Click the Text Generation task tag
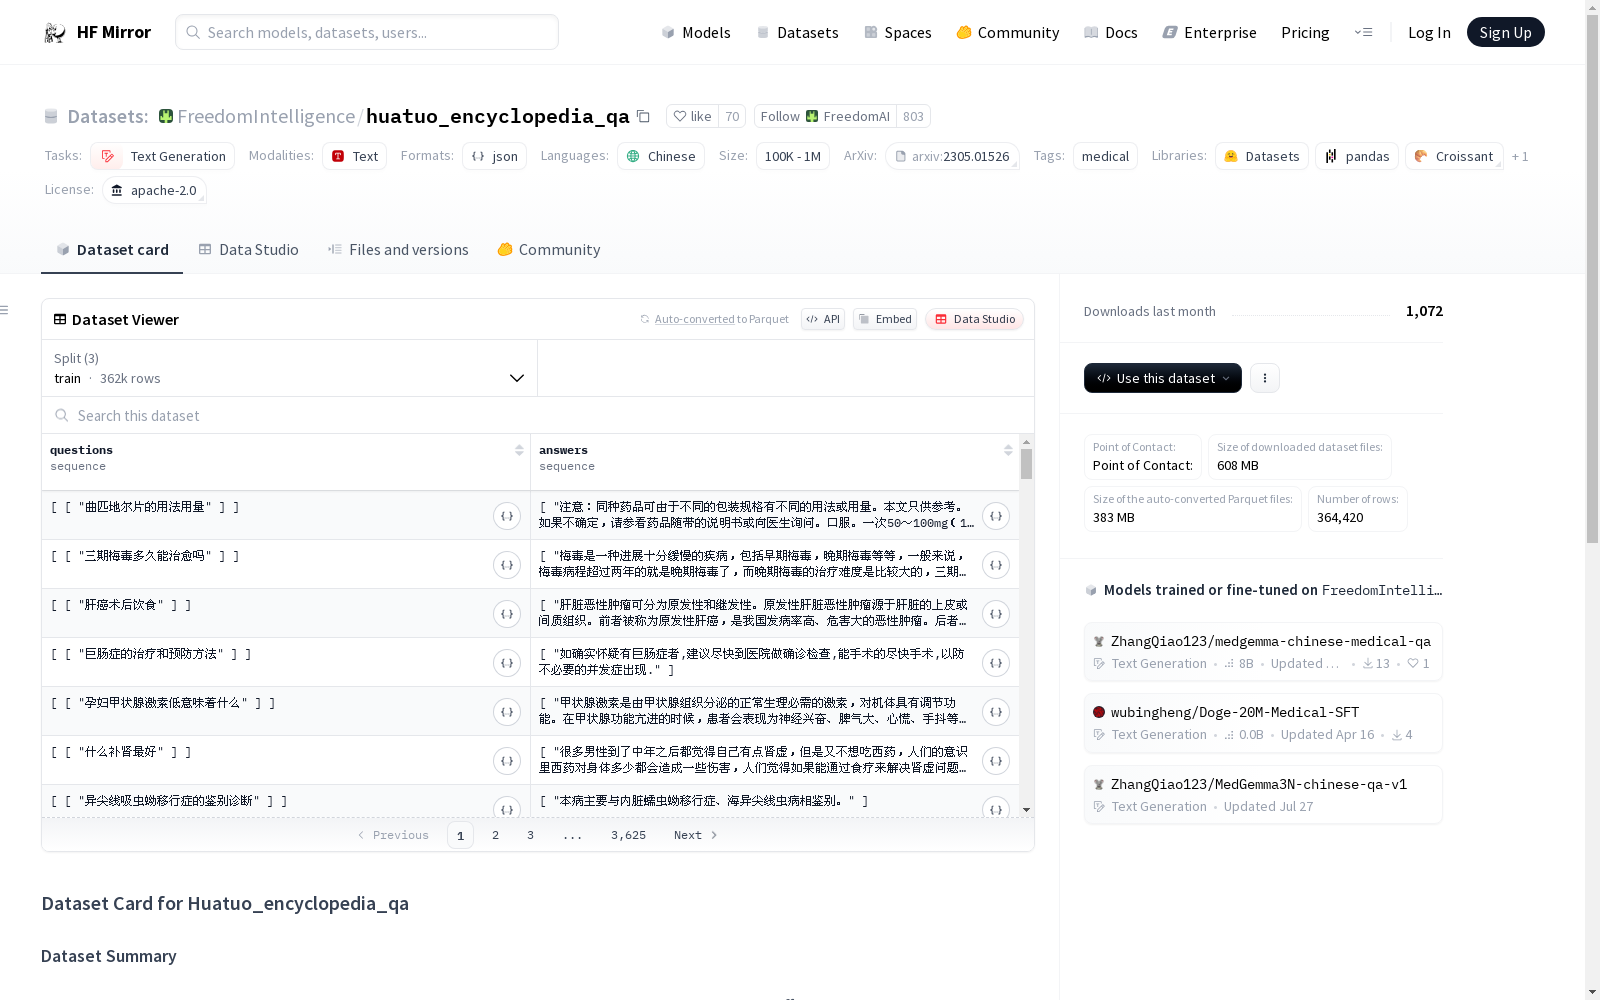Viewport: 1600px width, 1000px height. [x=163, y=156]
